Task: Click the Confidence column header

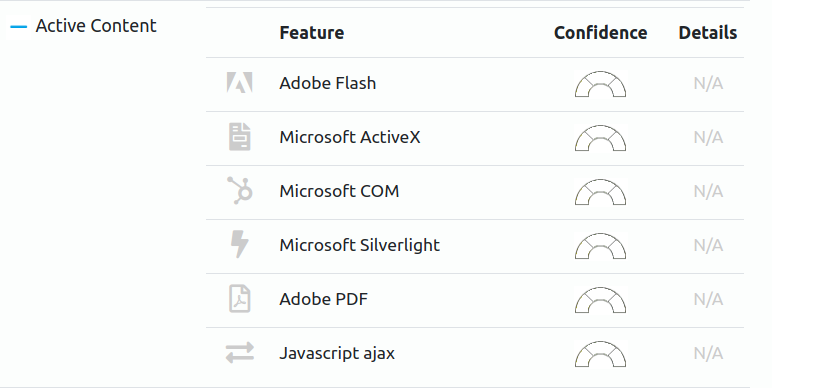Action: (601, 33)
